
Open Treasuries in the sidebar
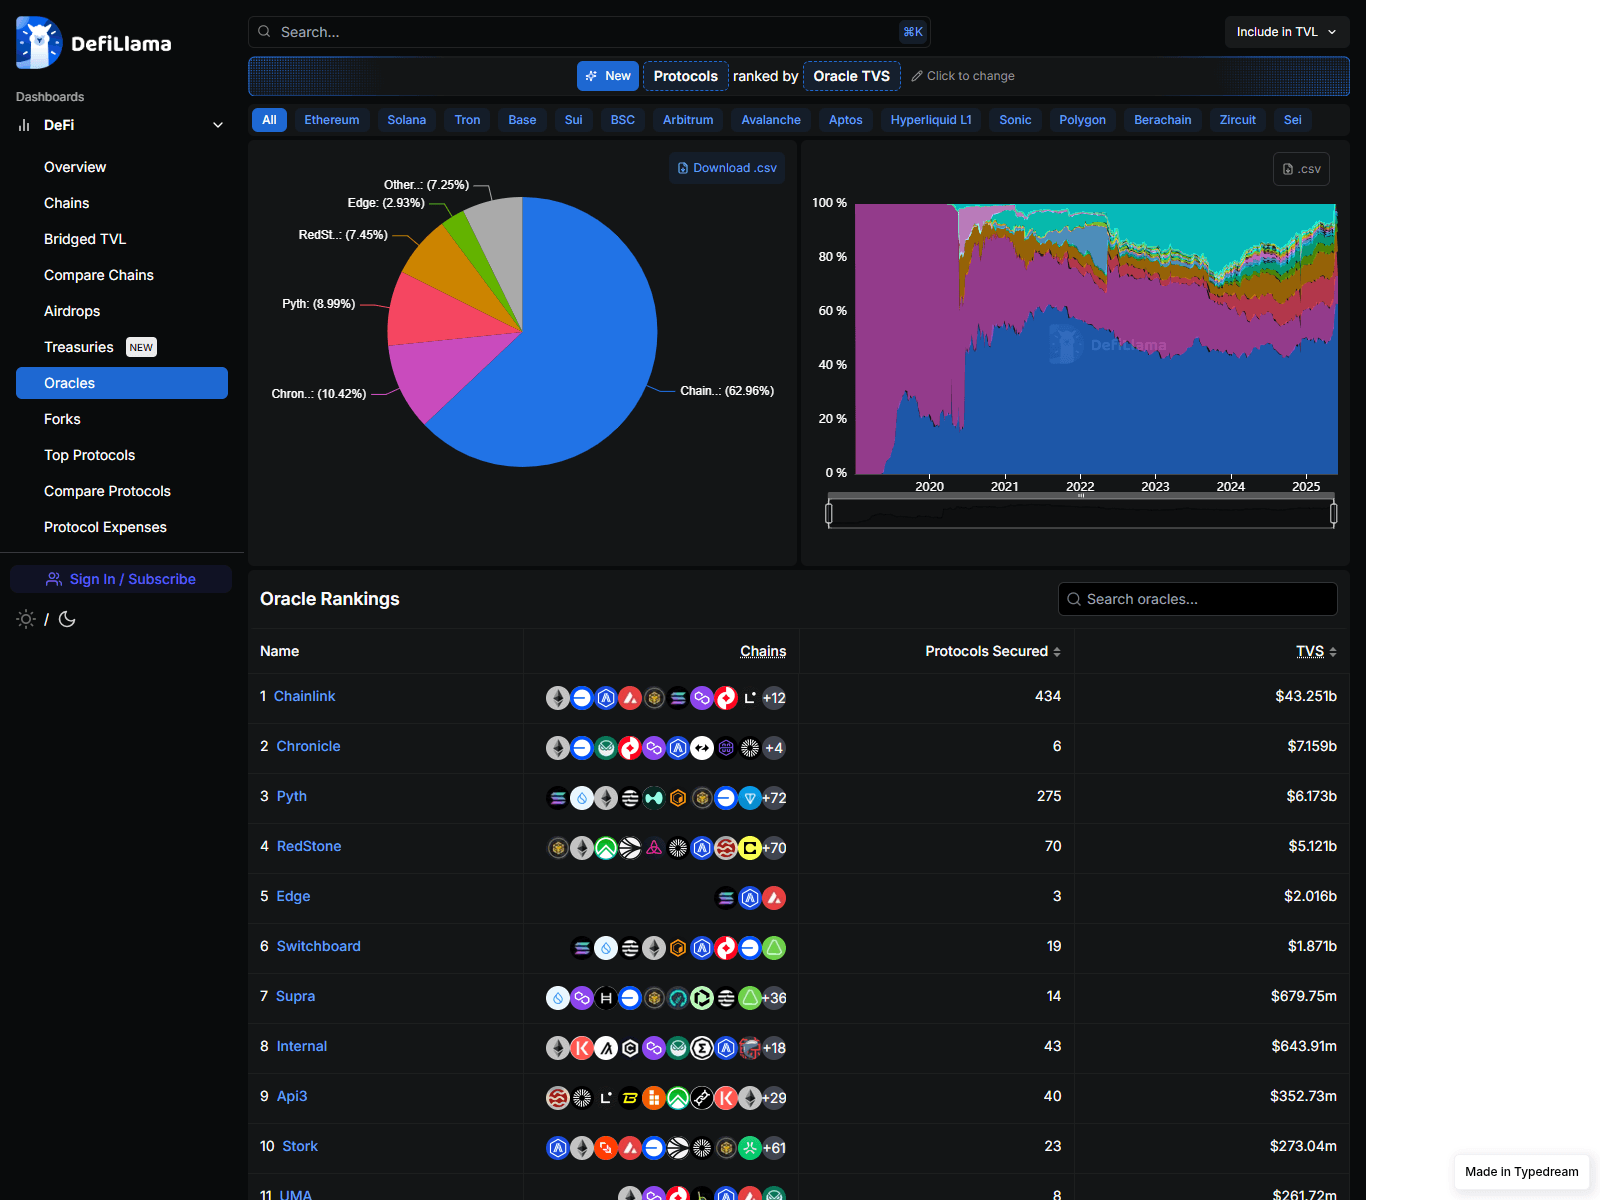(79, 347)
